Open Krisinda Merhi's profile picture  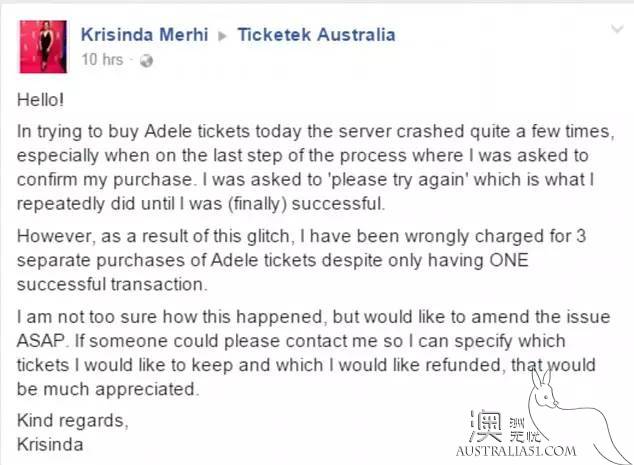(43, 47)
